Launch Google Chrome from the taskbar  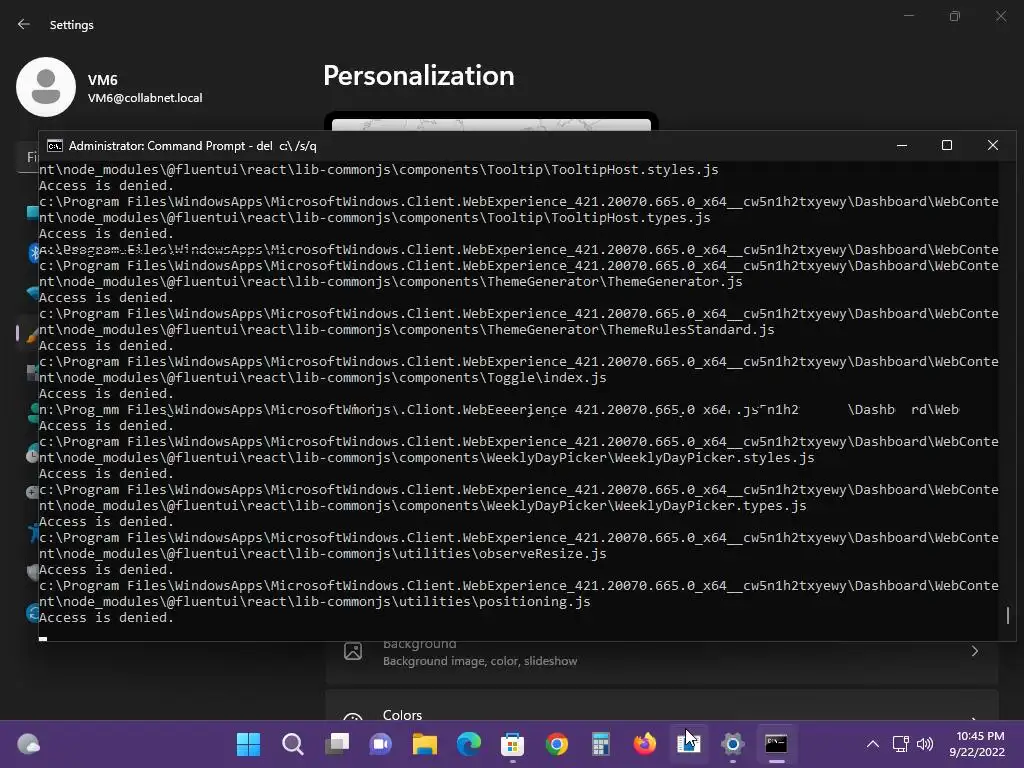pyautogui.click(x=557, y=744)
